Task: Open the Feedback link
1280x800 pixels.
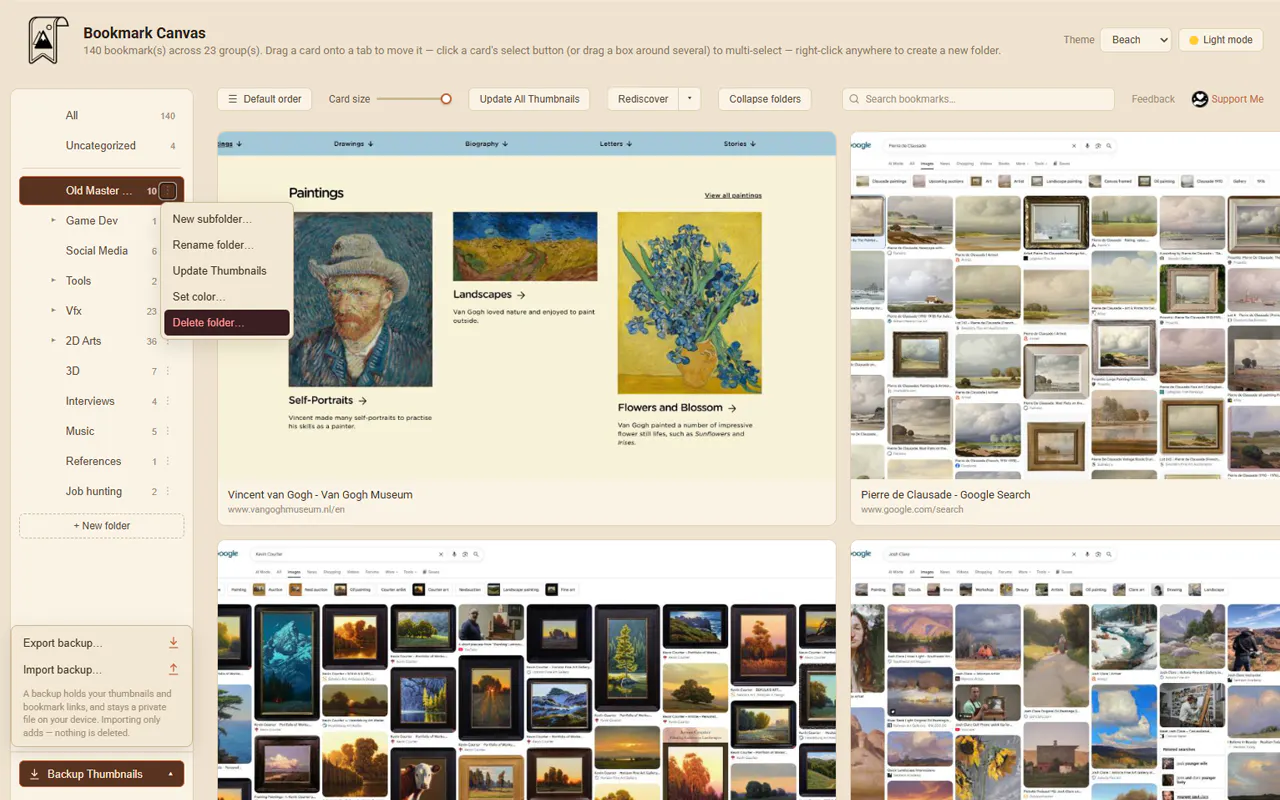Action: pos(1153,99)
